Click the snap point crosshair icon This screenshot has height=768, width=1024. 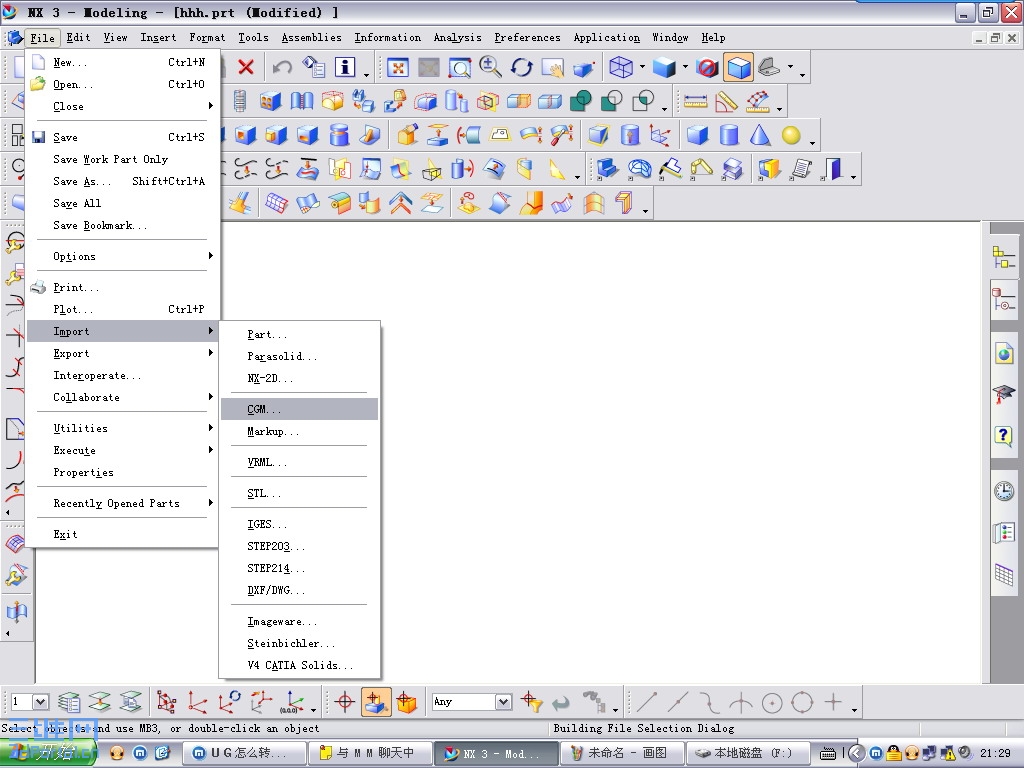344,702
